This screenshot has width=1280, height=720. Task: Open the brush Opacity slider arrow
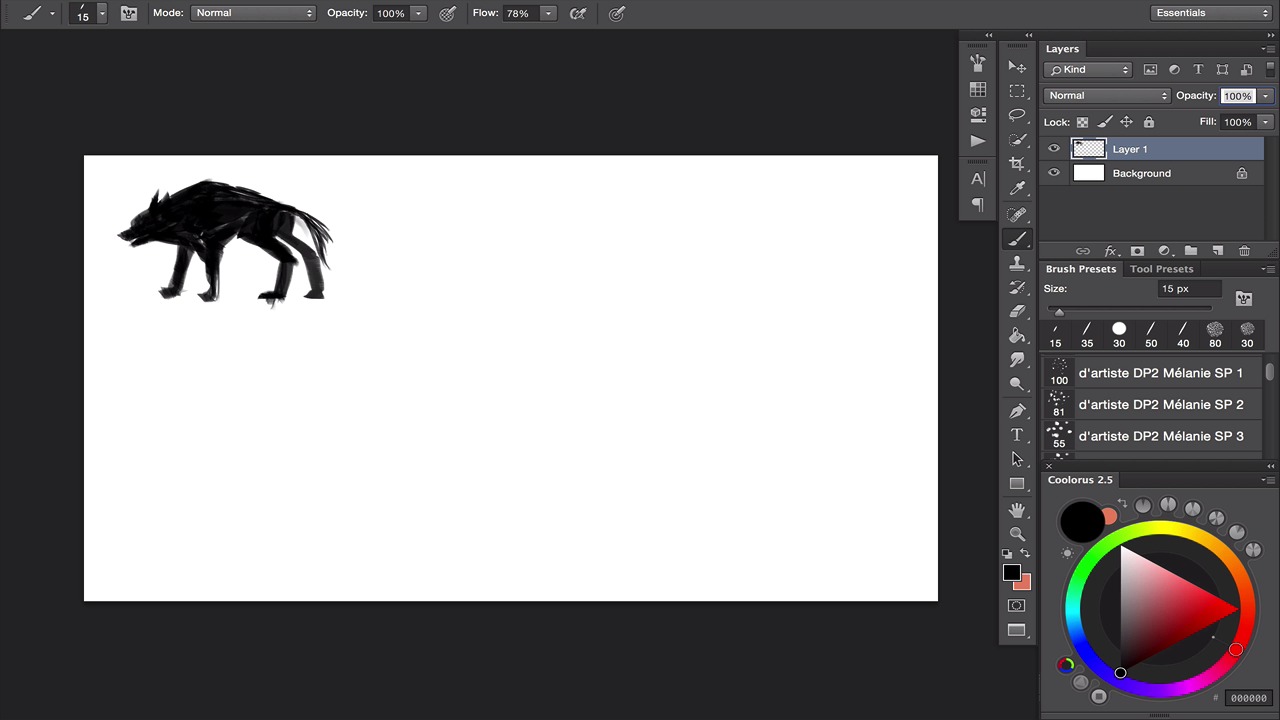(x=418, y=13)
